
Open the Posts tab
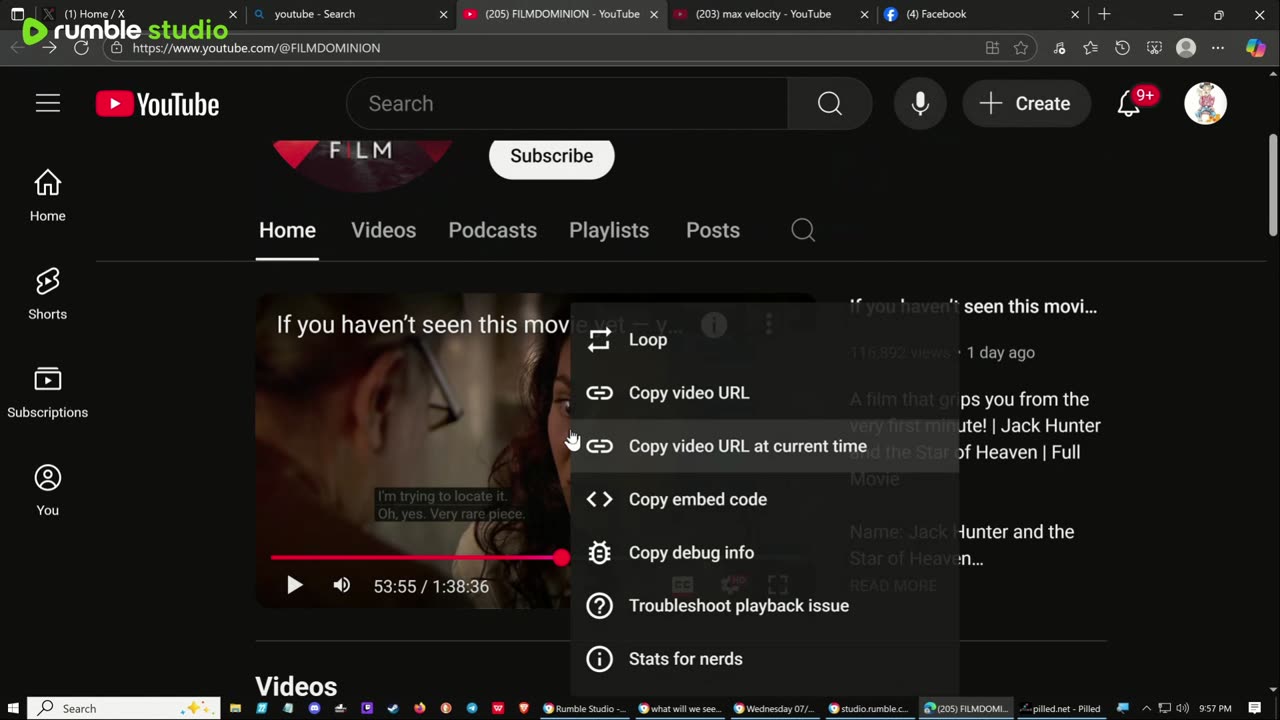713,230
